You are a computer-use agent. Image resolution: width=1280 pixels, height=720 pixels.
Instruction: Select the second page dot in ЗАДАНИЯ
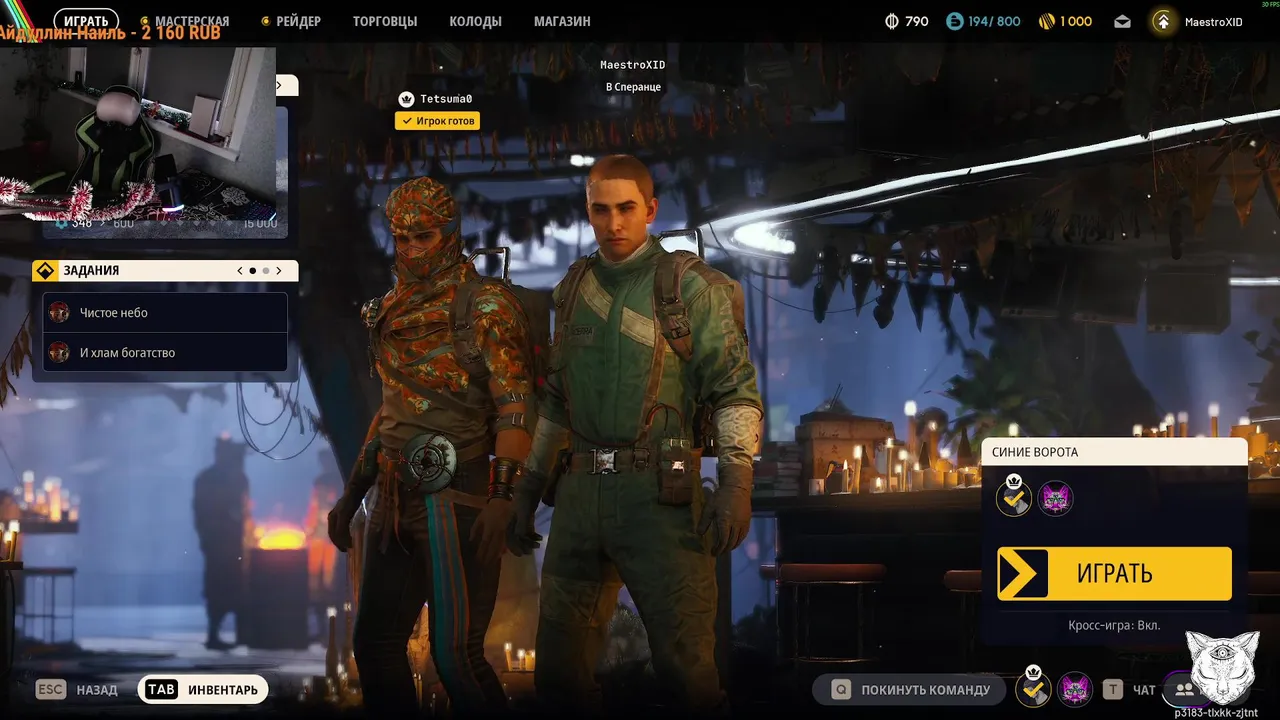click(266, 271)
